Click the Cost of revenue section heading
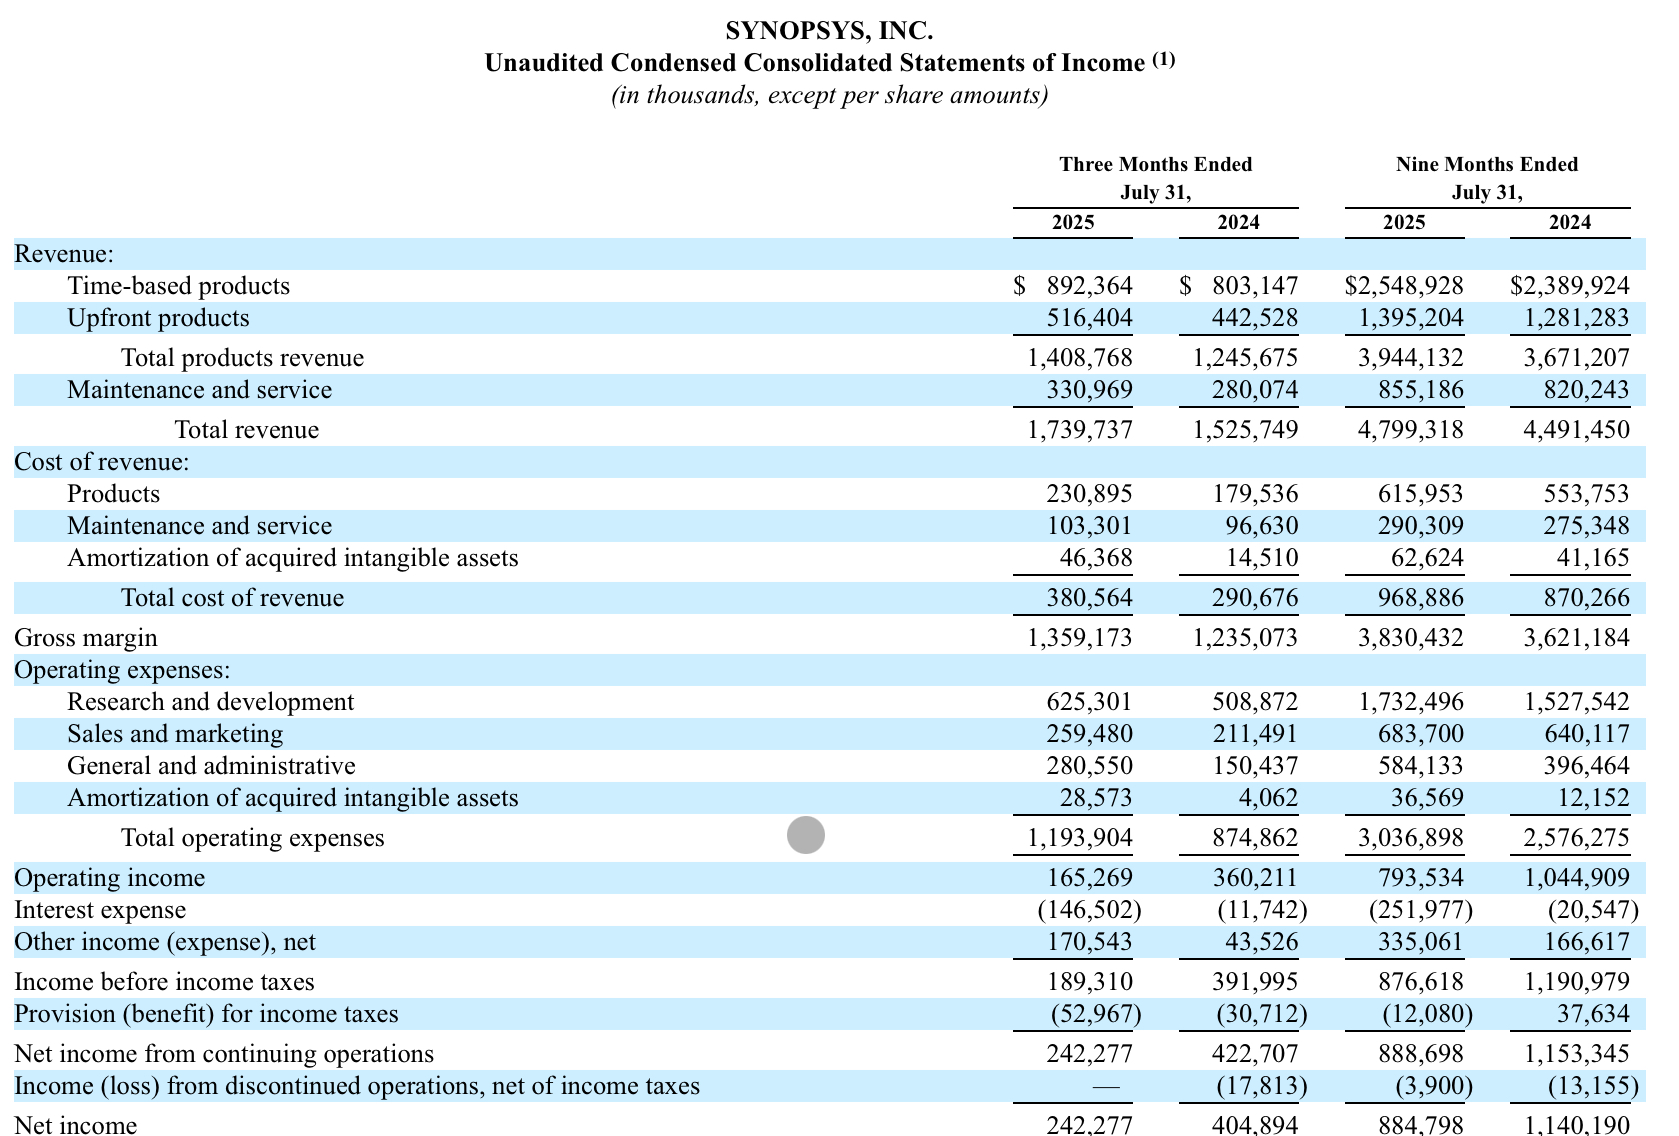Viewport: 1679px width, 1136px height. click(x=101, y=462)
